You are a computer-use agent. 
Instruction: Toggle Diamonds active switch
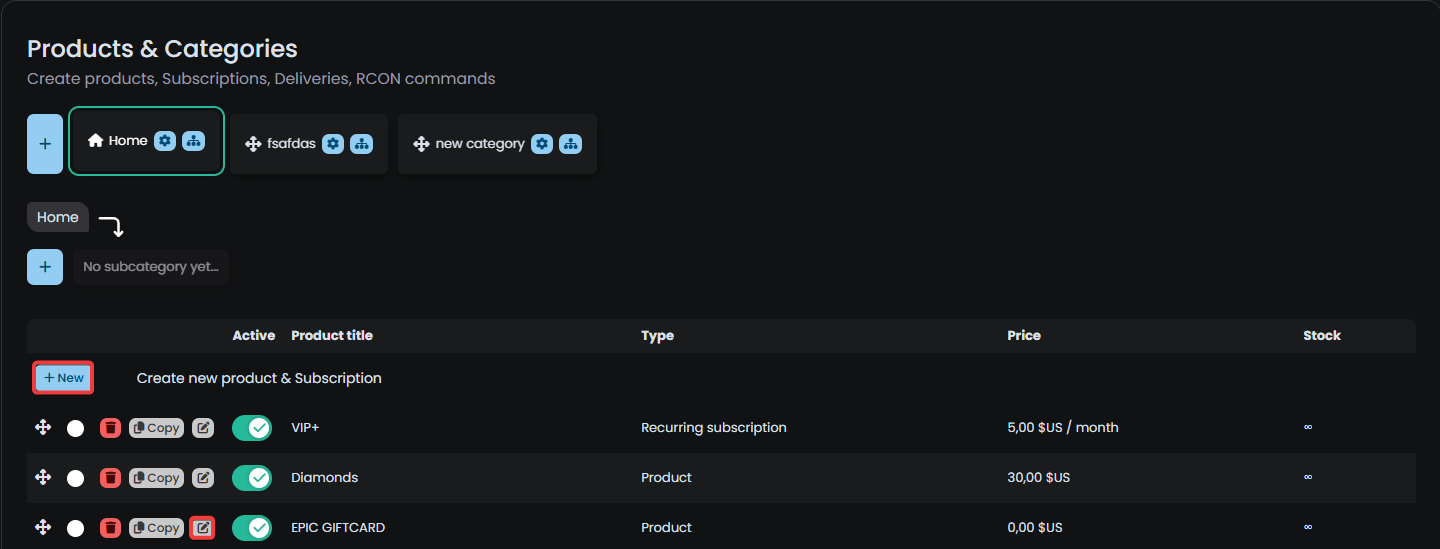coord(252,478)
